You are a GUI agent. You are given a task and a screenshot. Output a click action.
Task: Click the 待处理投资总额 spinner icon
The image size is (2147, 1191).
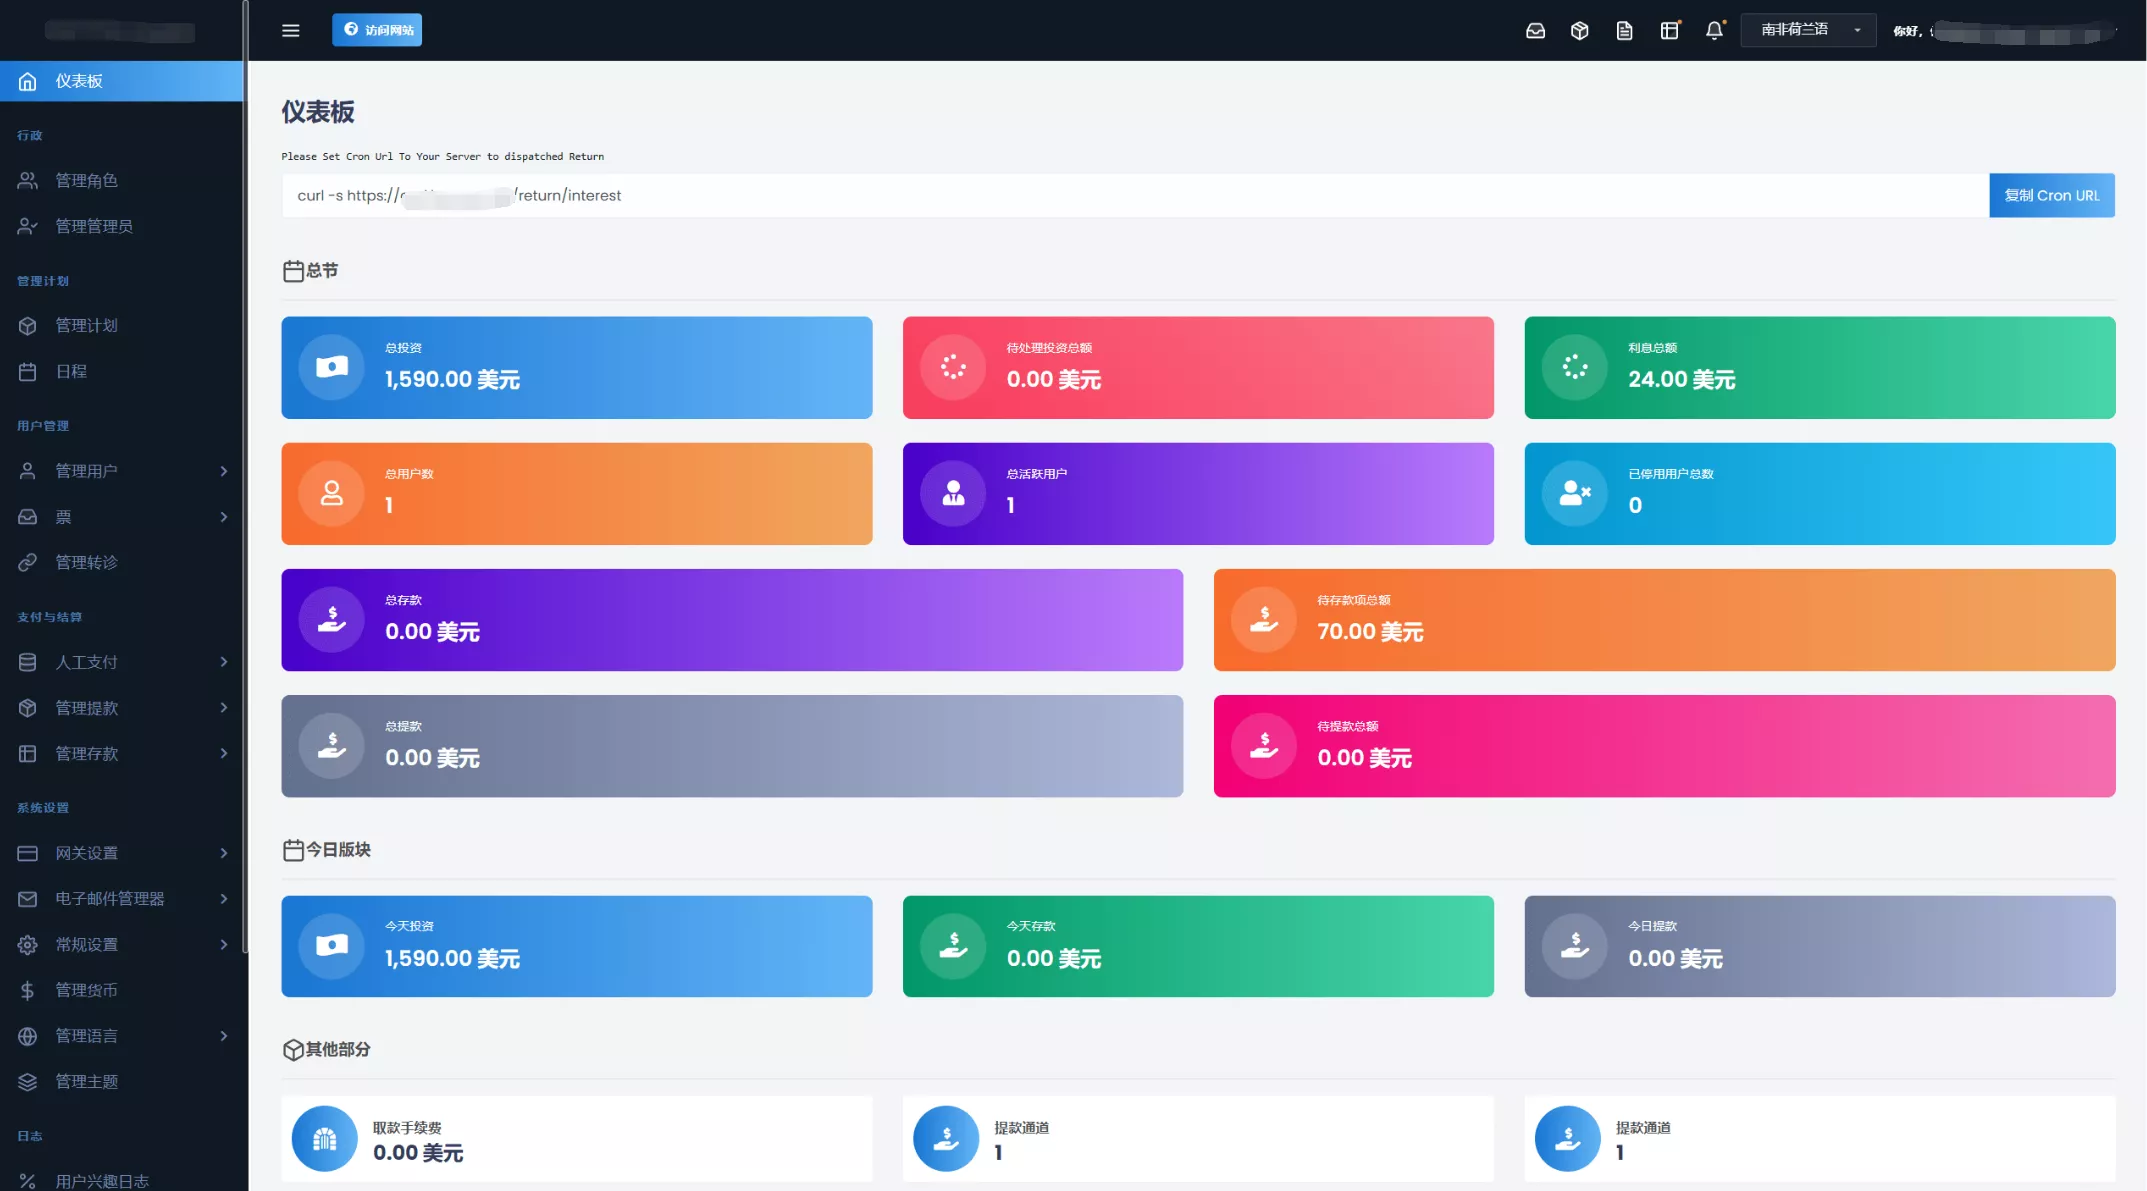point(953,367)
